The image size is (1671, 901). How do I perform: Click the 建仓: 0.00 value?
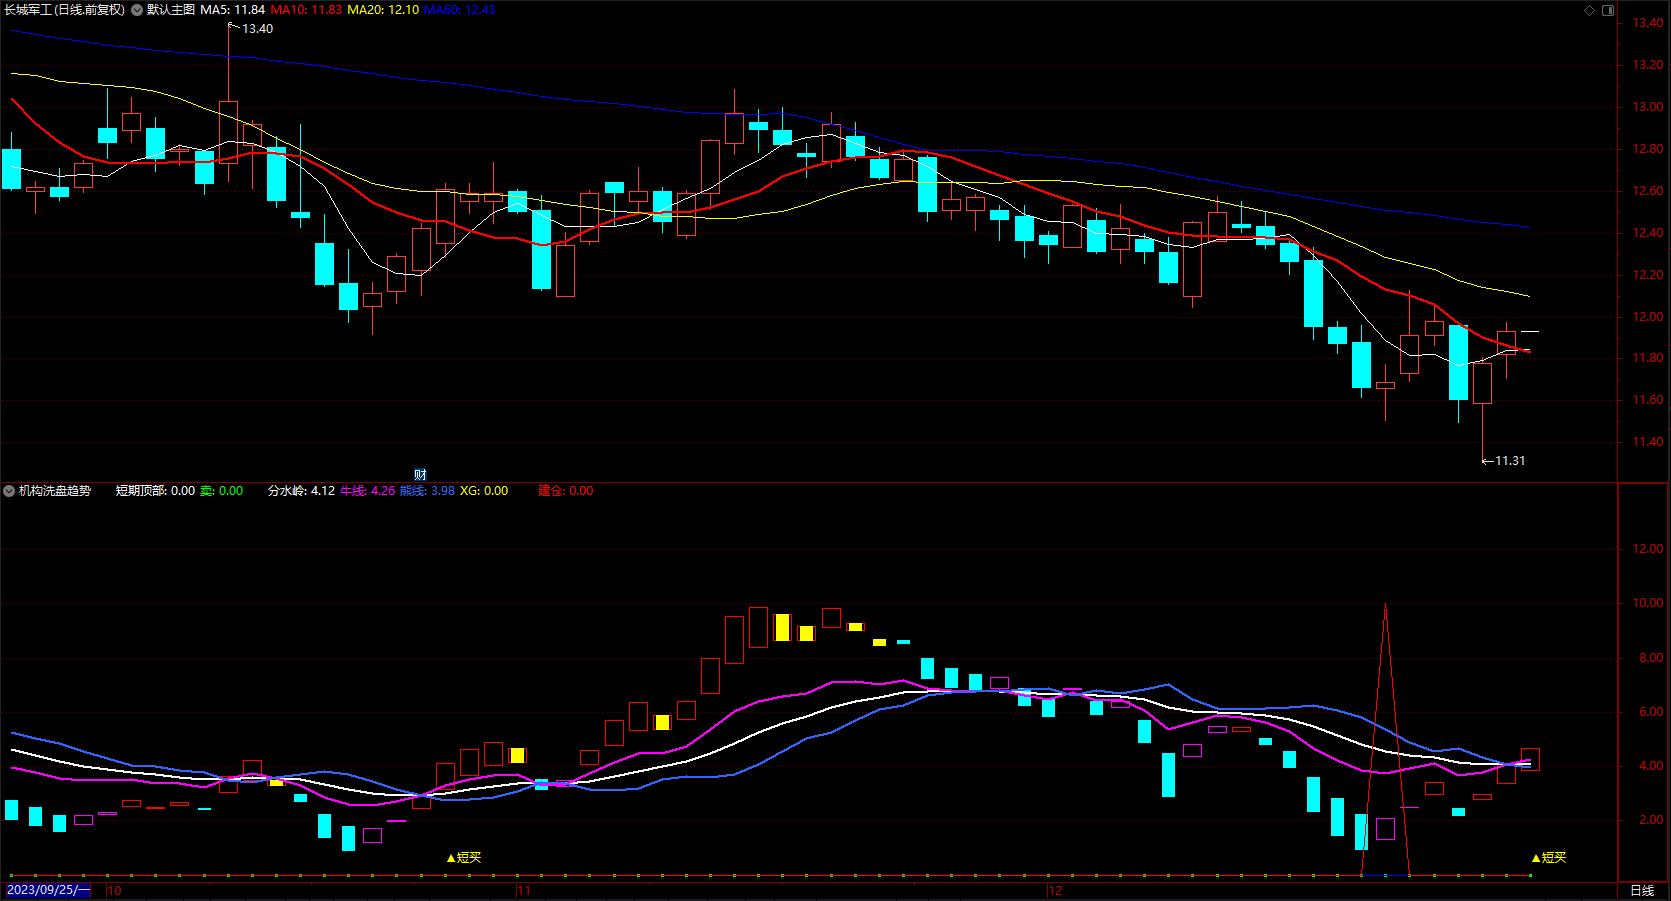coord(566,491)
